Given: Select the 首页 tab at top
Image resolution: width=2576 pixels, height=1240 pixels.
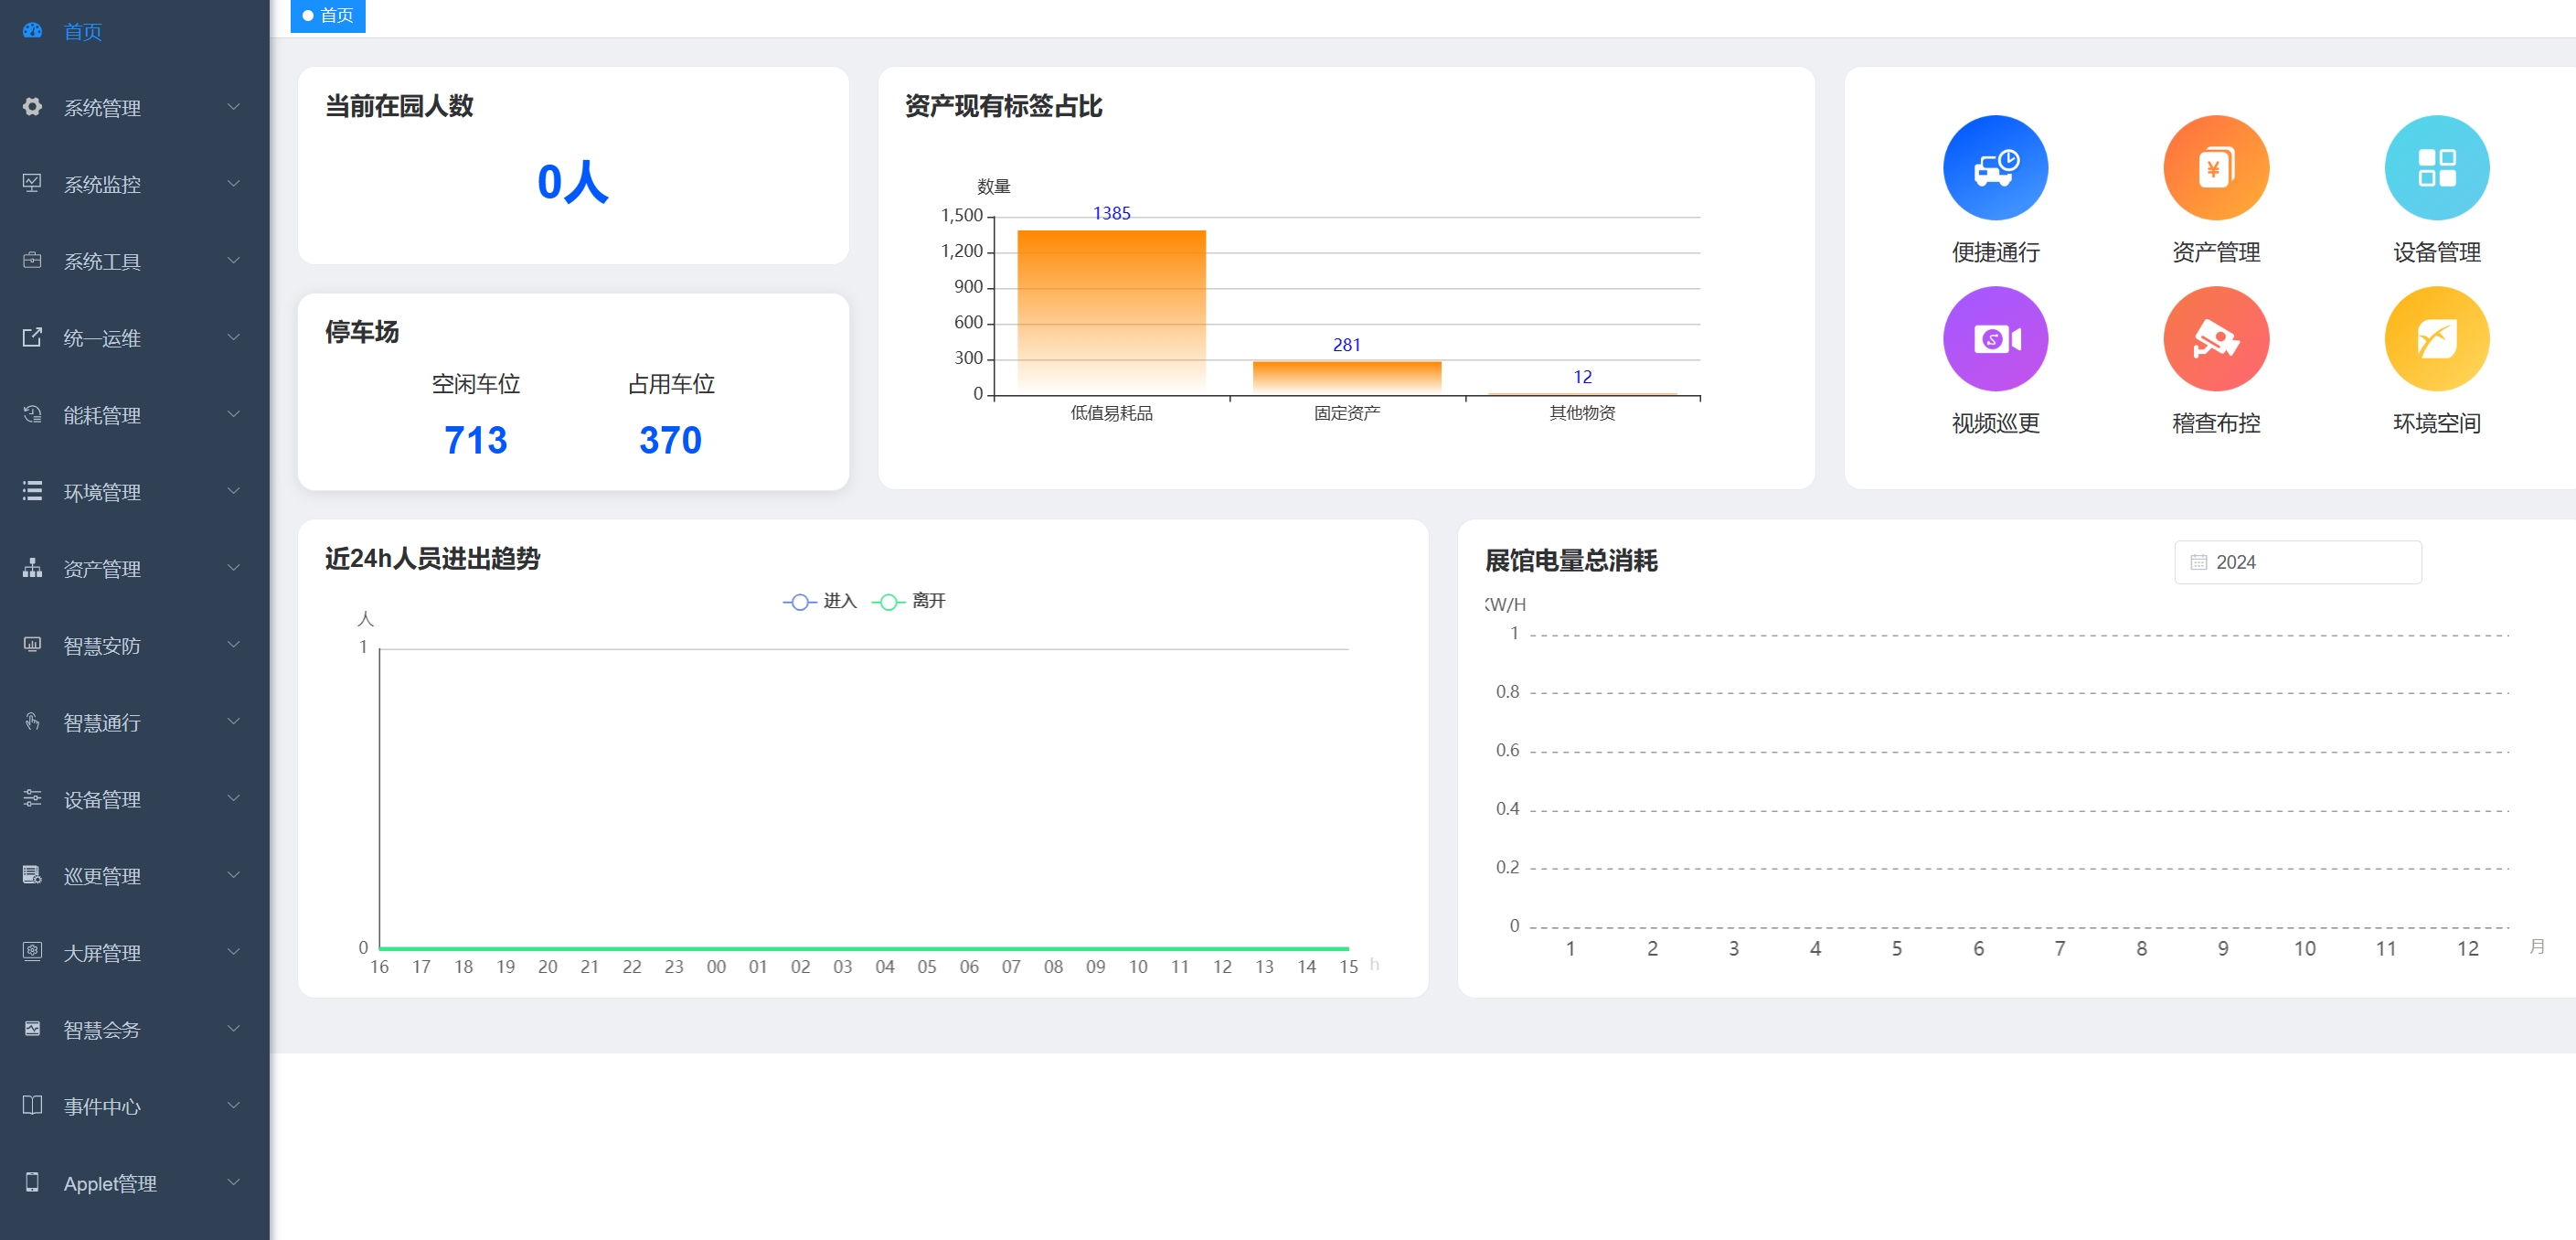Looking at the screenshot, I should pyautogui.click(x=328, y=16).
